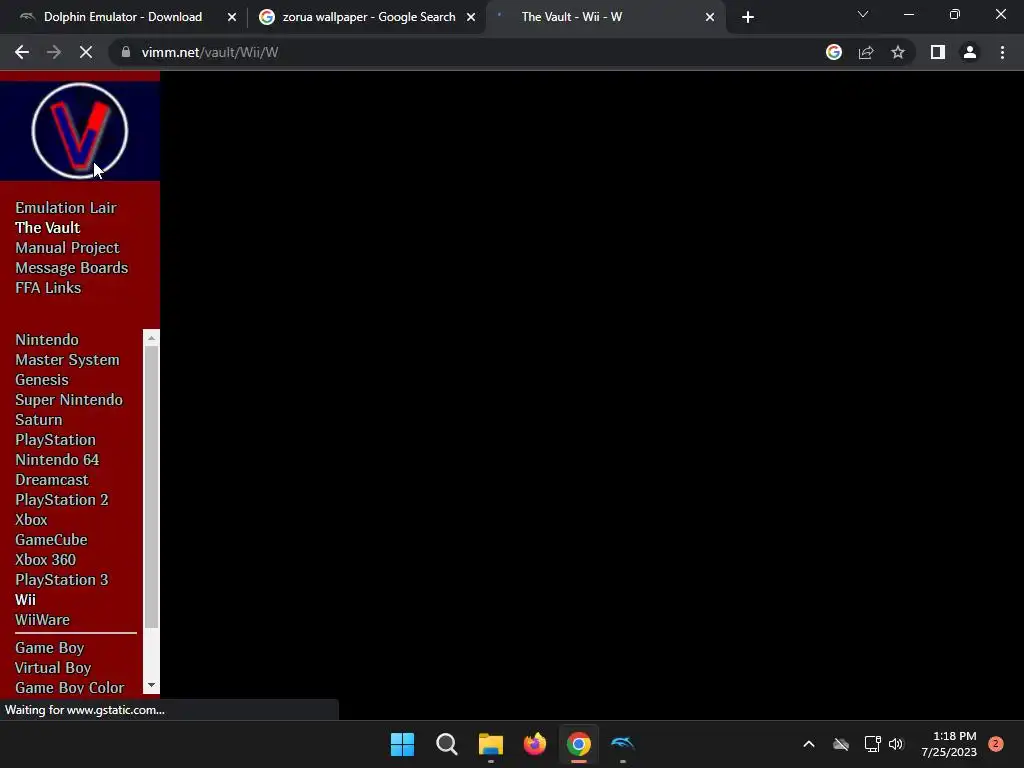The height and width of the screenshot is (768, 1024).
Task: Select Master System in the list
Action: (67, 360)
